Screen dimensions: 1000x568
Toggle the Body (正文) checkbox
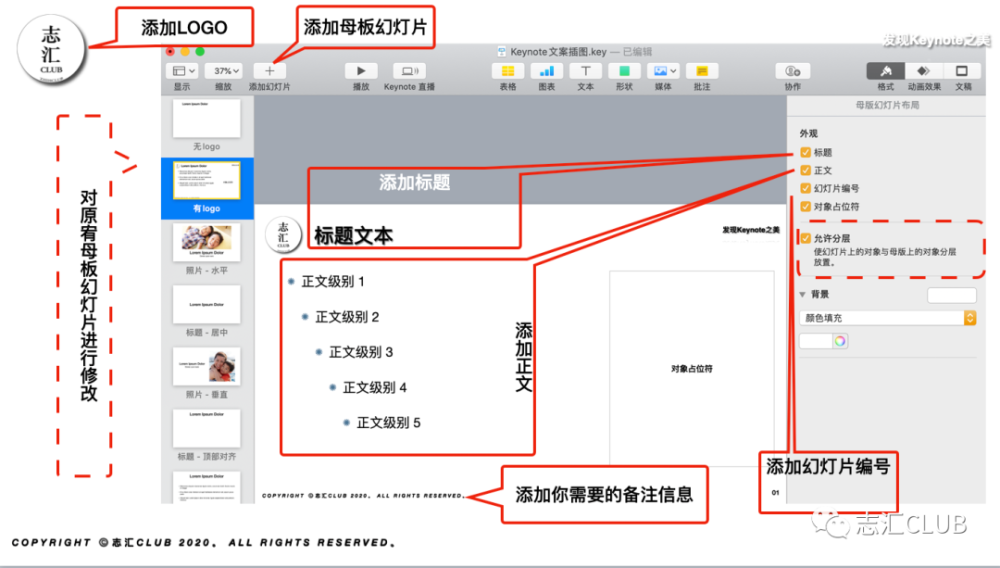tap(805, 170)
